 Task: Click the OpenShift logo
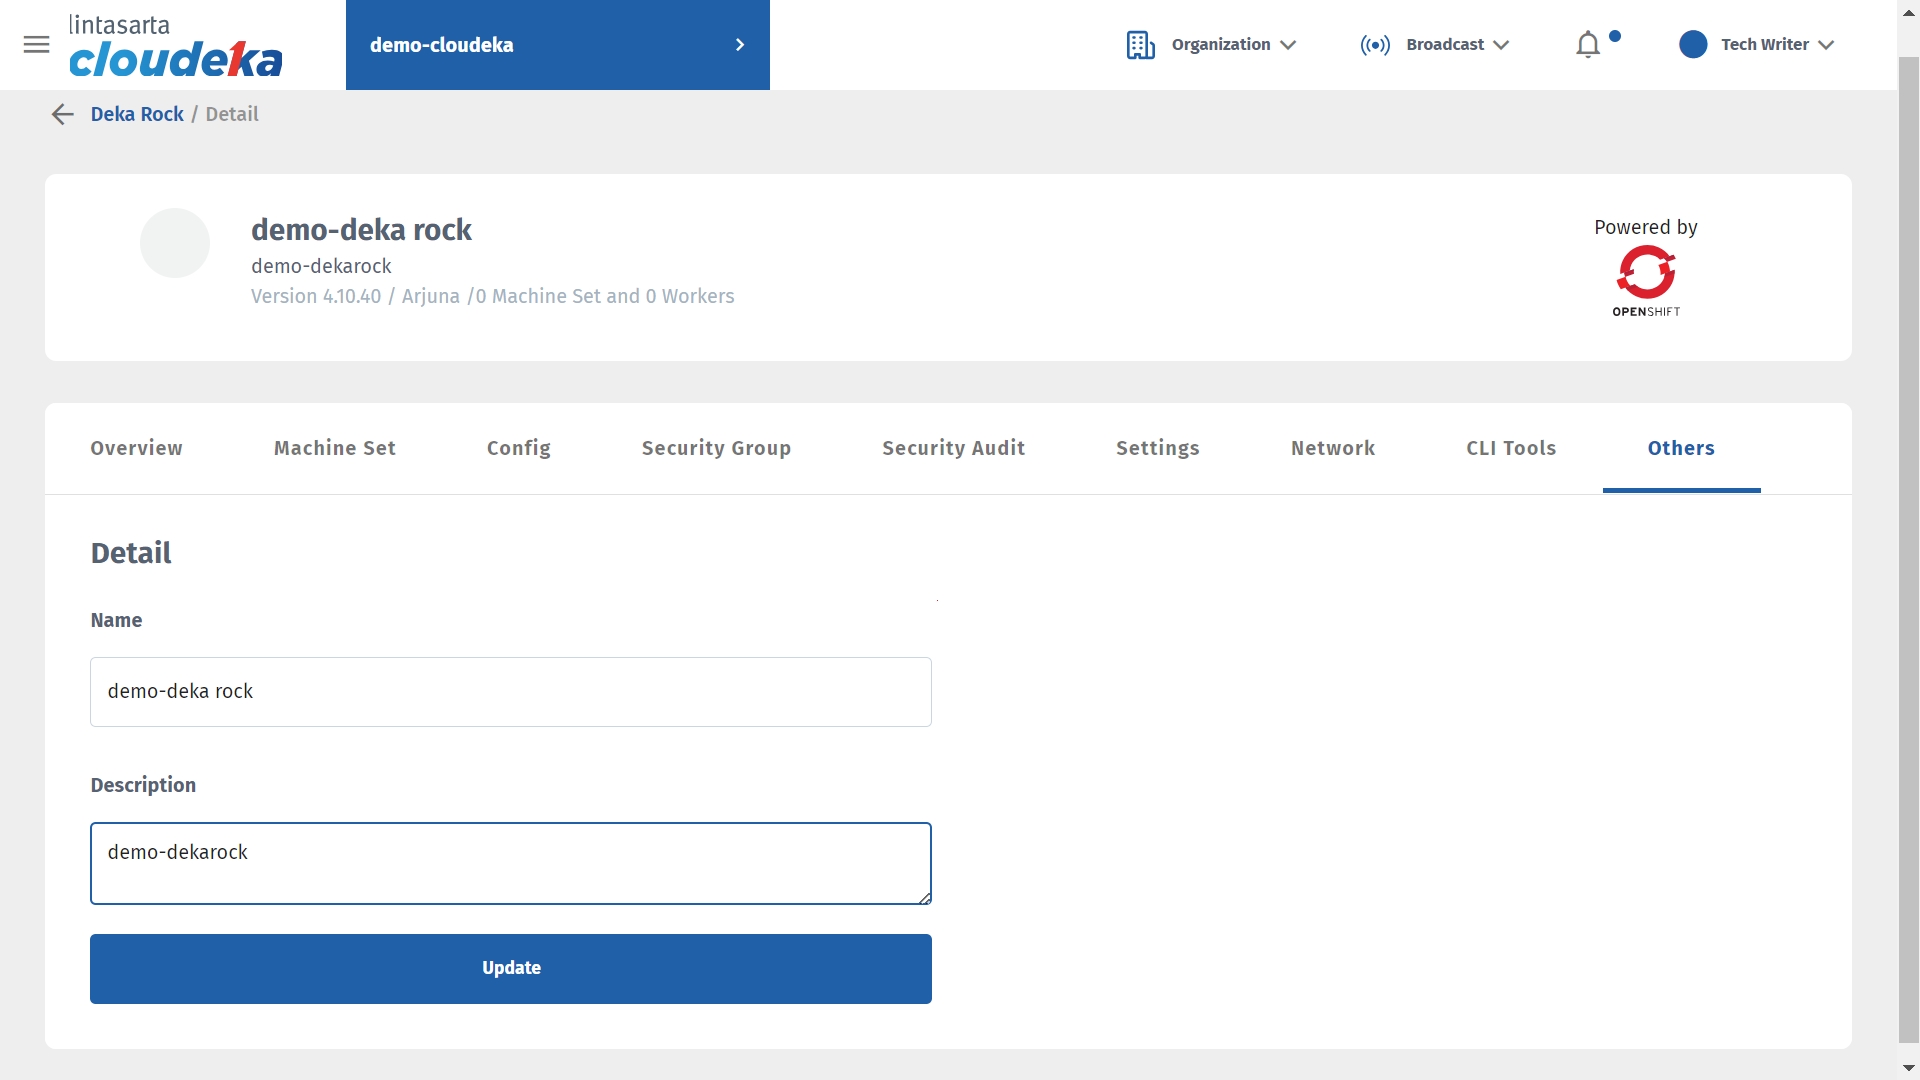tap(1646, 281)
